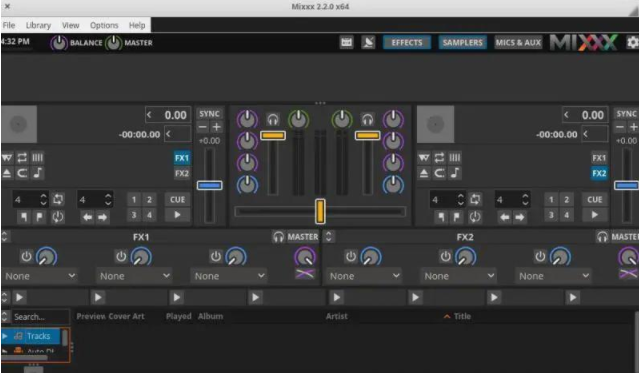Image resolution: width=639 pixels, height=373 pixels.
Task: Click the crossfader yellow handle
Action: [x=320, y=211]
